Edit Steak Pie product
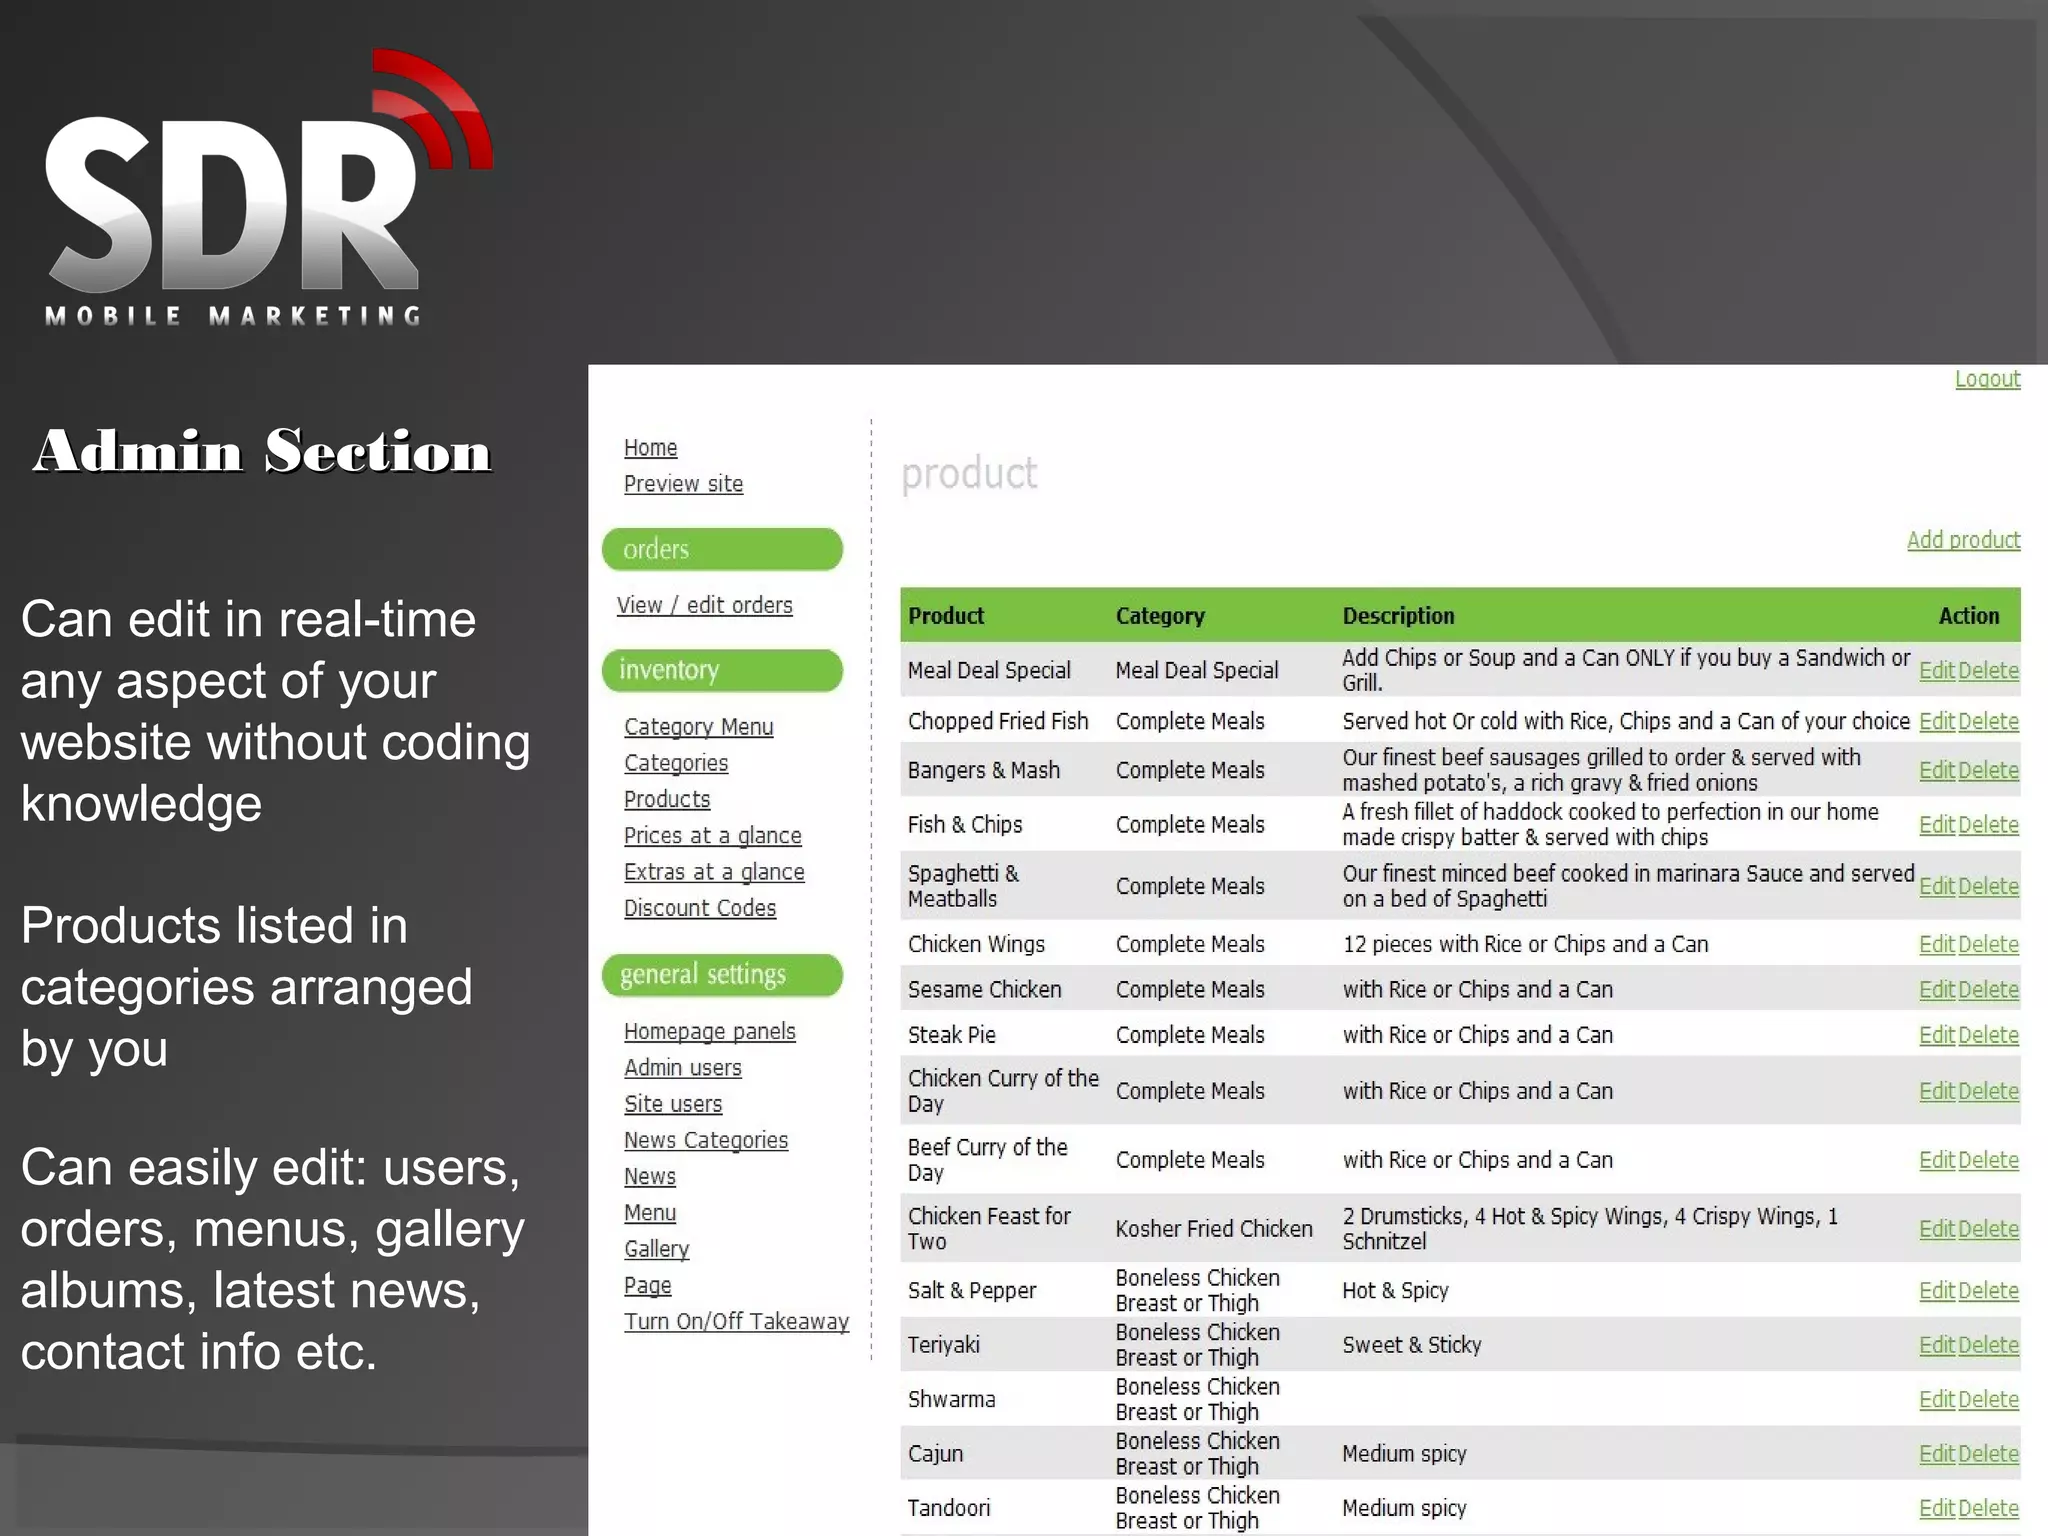Screen dimensions: 2048x1536 [1936, 1036]
